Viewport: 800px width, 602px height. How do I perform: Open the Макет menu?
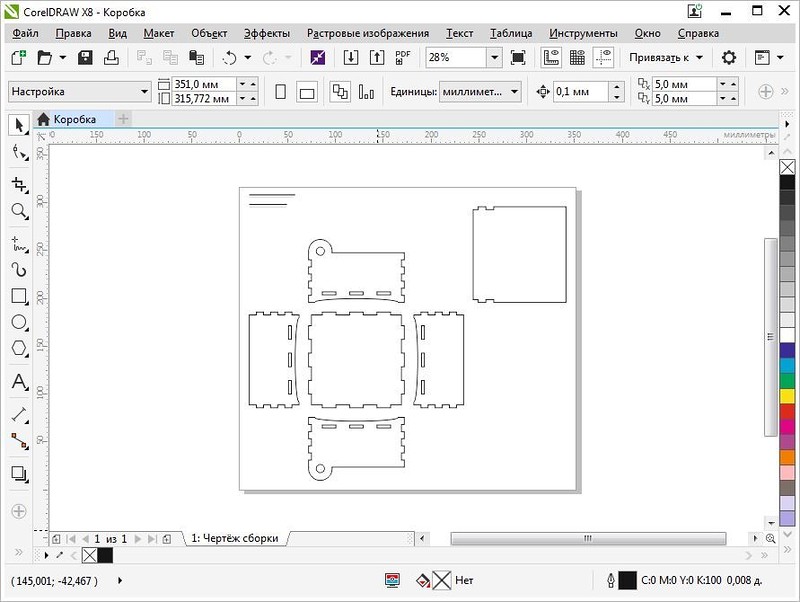click(x=159, y=33)
